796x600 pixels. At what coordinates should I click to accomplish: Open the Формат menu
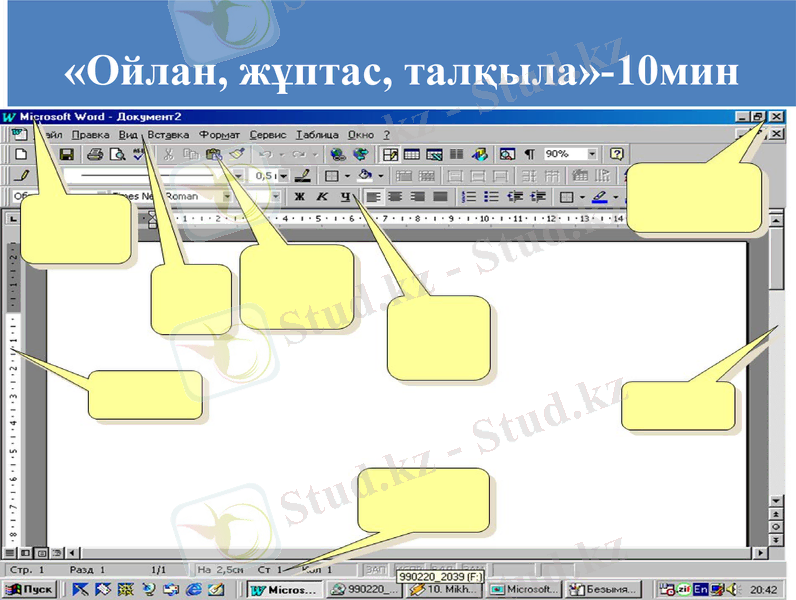pos(219,135)
